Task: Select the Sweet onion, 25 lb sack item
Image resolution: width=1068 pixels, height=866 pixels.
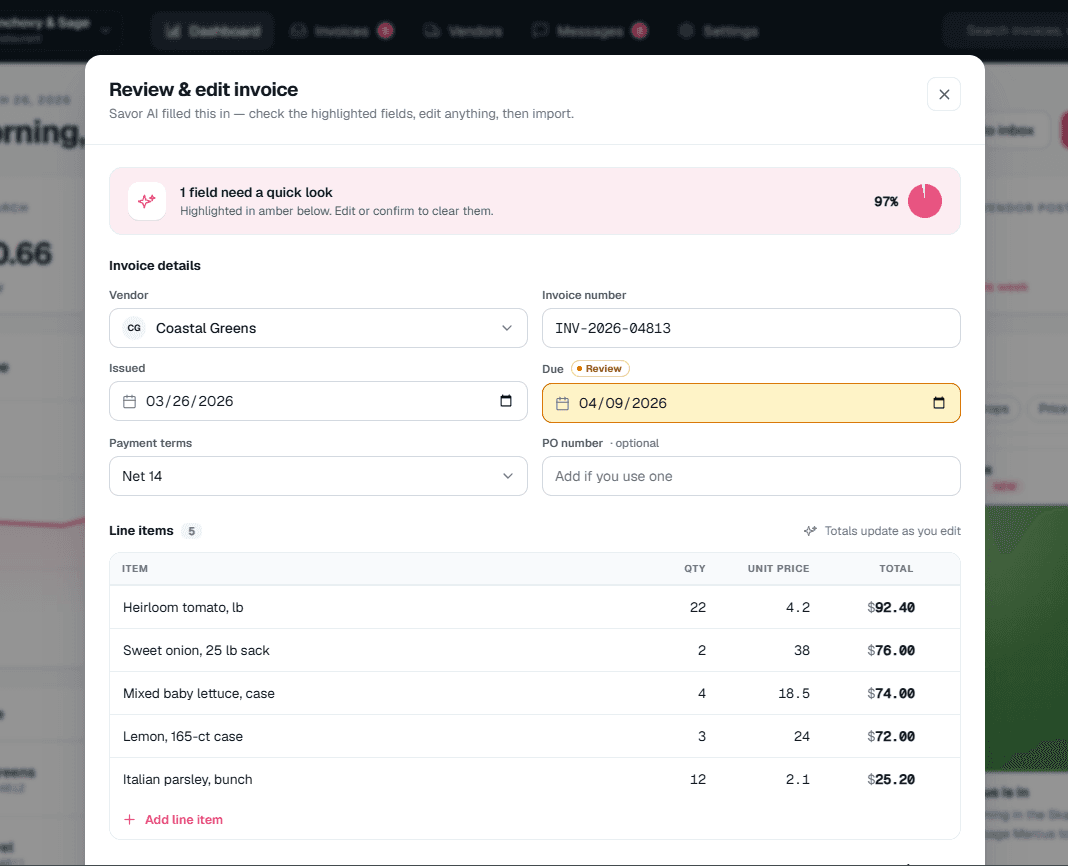Action: [196, 650]
